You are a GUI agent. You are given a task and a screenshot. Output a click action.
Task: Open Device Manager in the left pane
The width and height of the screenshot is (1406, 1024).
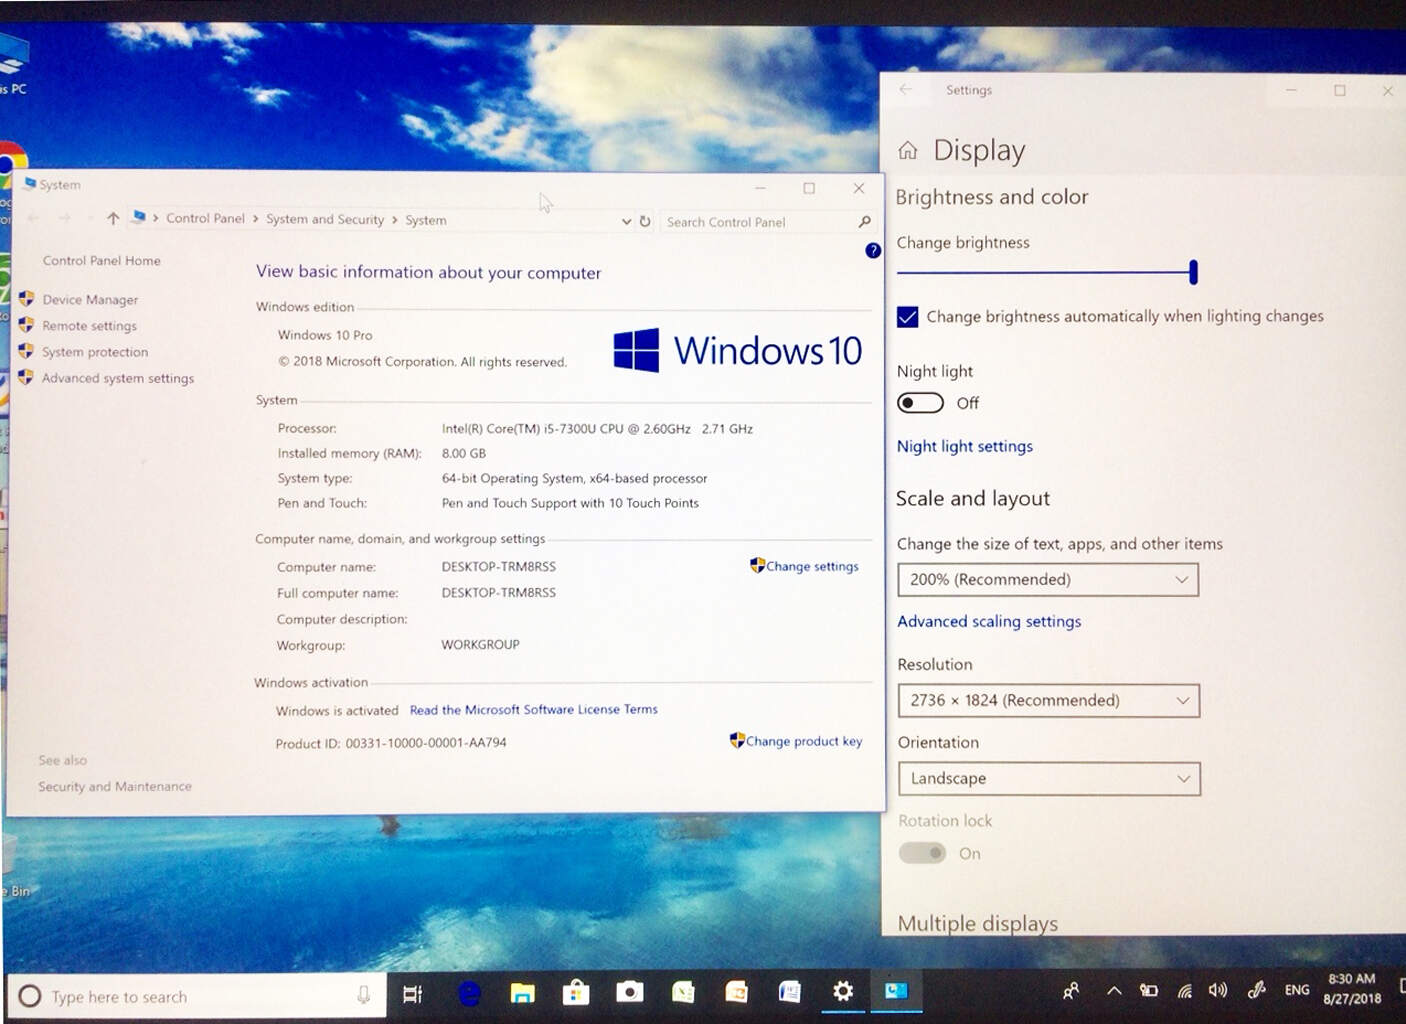pos(90,300)
